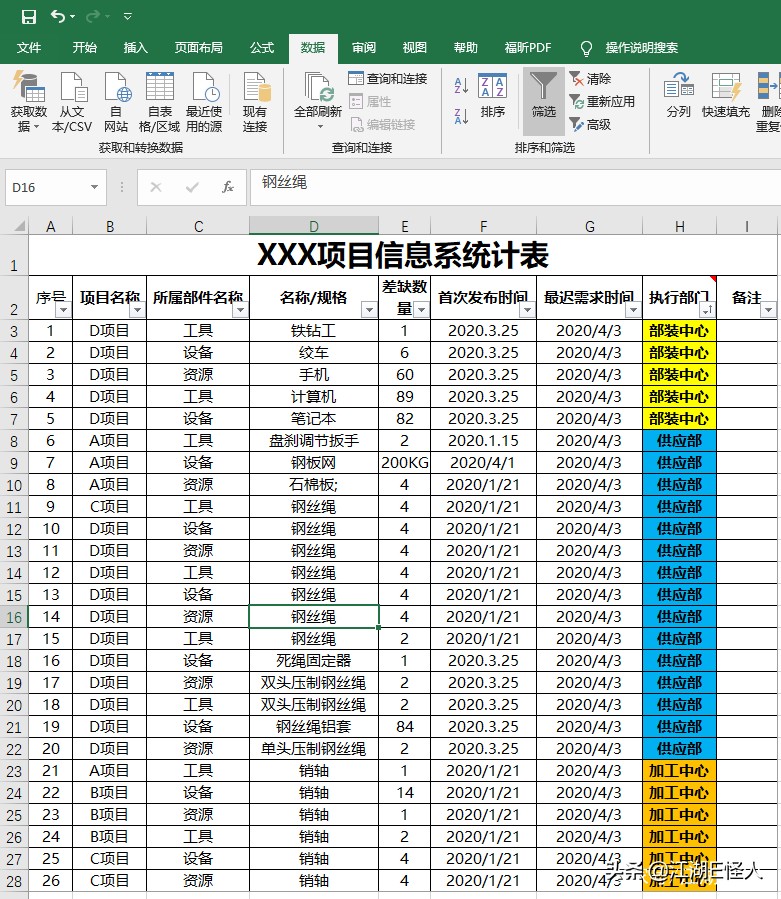The image size is (781, 899).
Task: Click the title XXX项目信息系统计表
Action: pyautogui.click(x=403, y=255)
